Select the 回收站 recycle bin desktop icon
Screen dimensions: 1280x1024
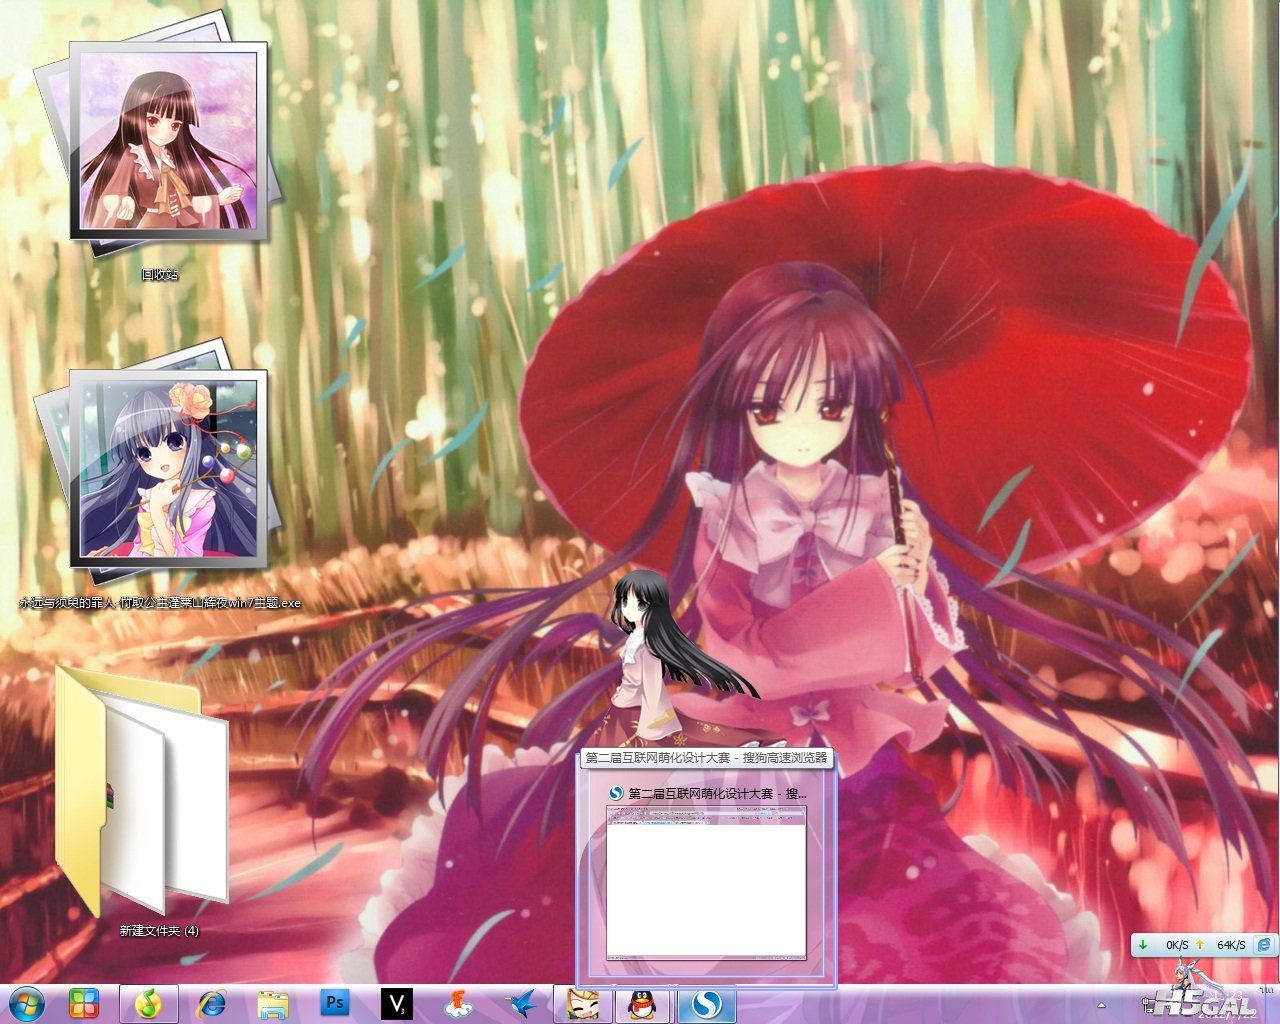pos(159,160)
